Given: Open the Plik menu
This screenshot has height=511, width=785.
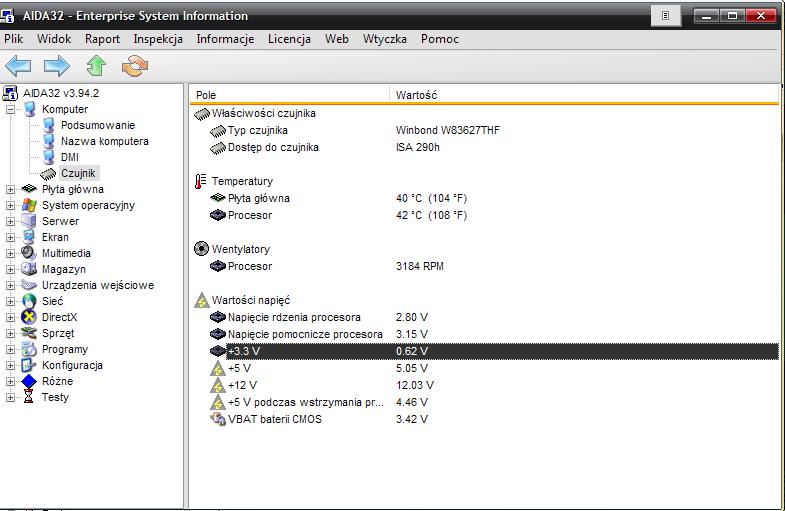Looking at the screenshot, I should point(14,39).
